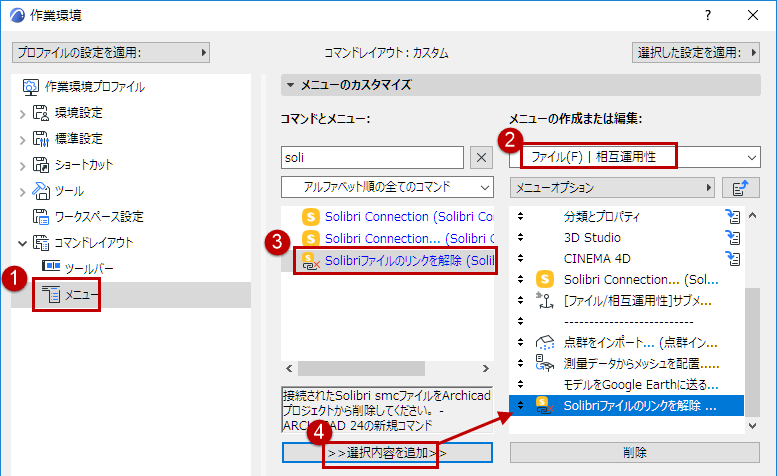777x476 pixels.
Task: Click the >>選択内容を追加>> button
Action: click(388, 453)
